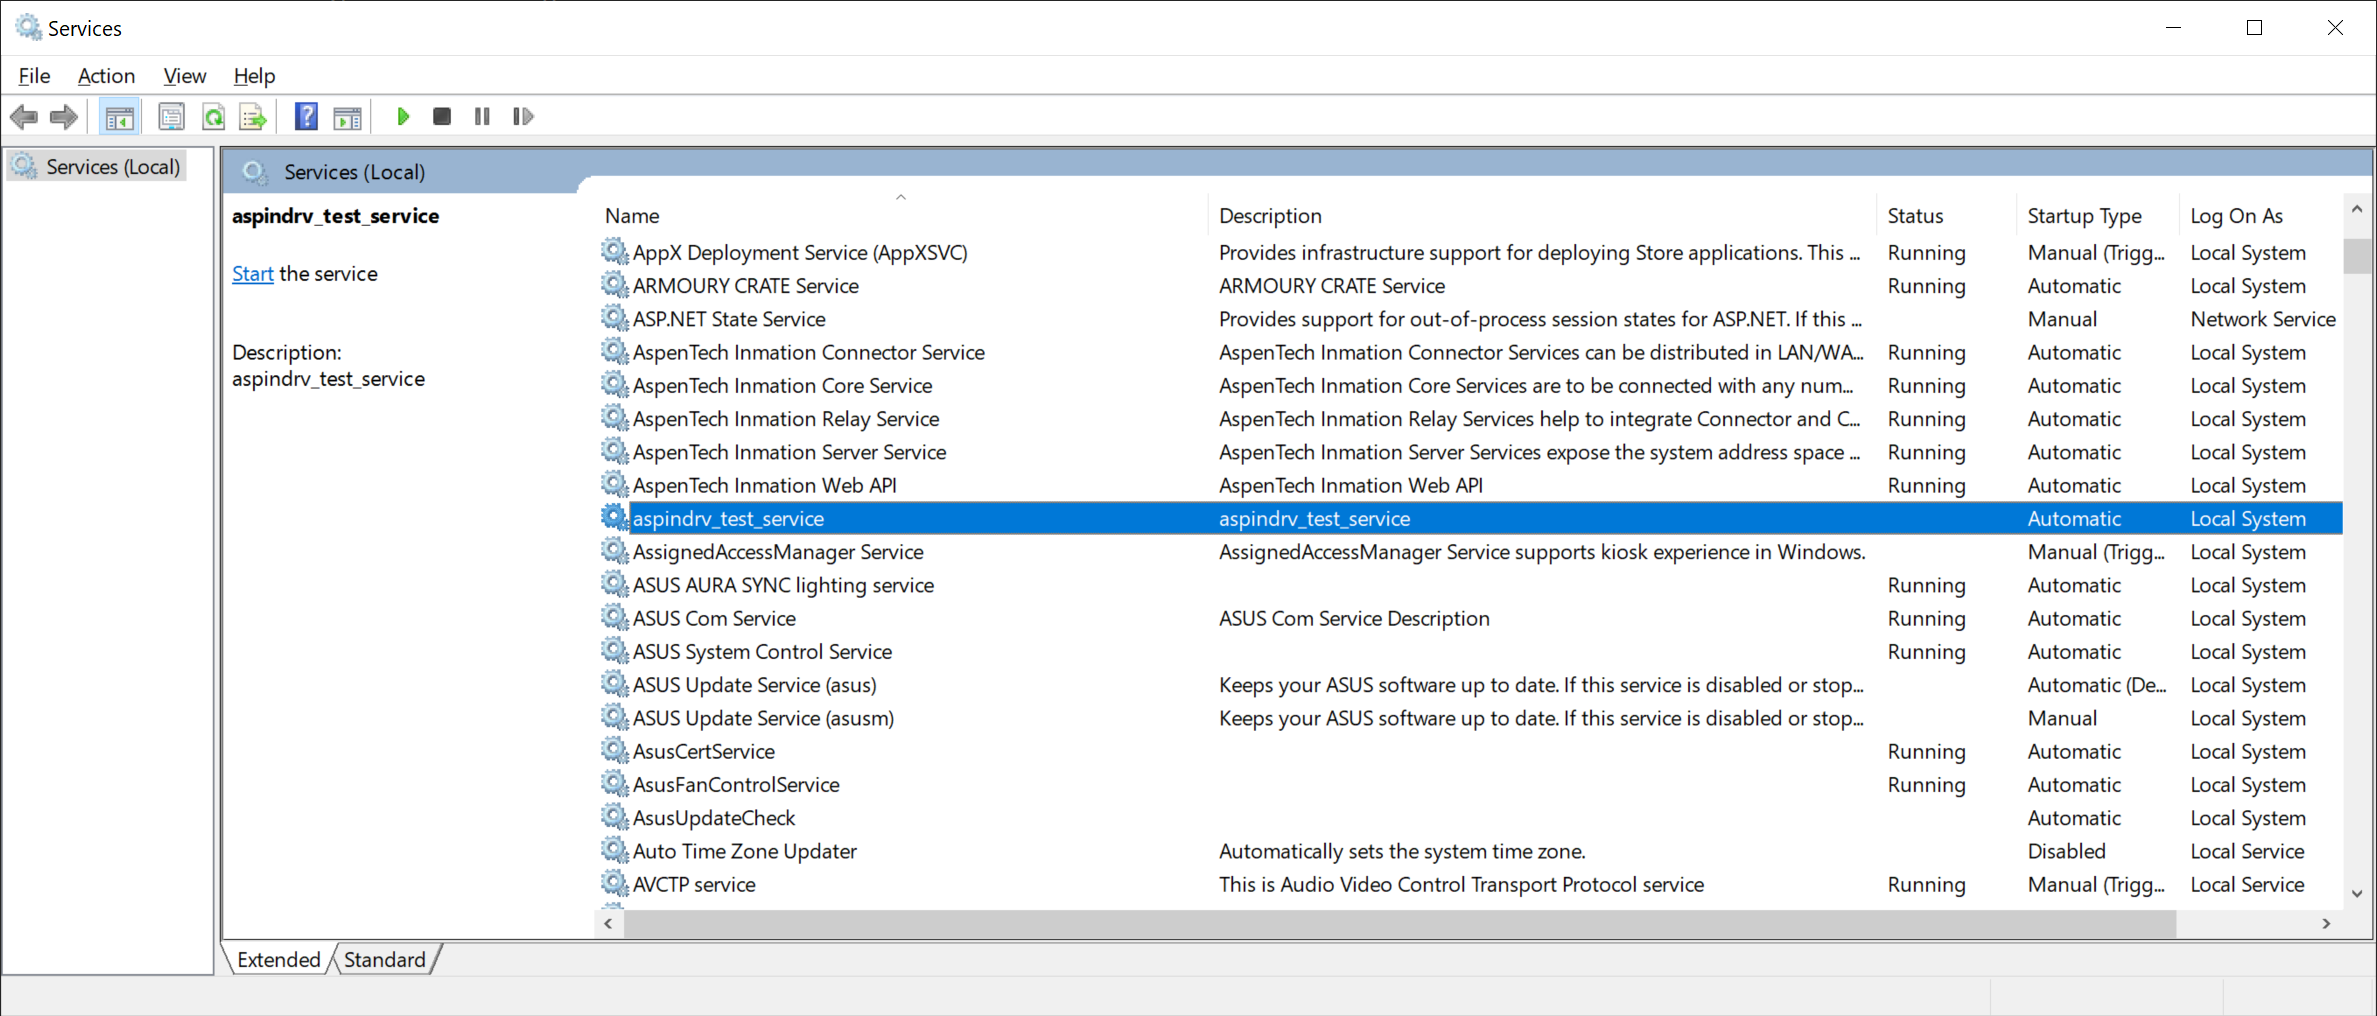Open Properties toolbar icon

[x=172, y=117]
